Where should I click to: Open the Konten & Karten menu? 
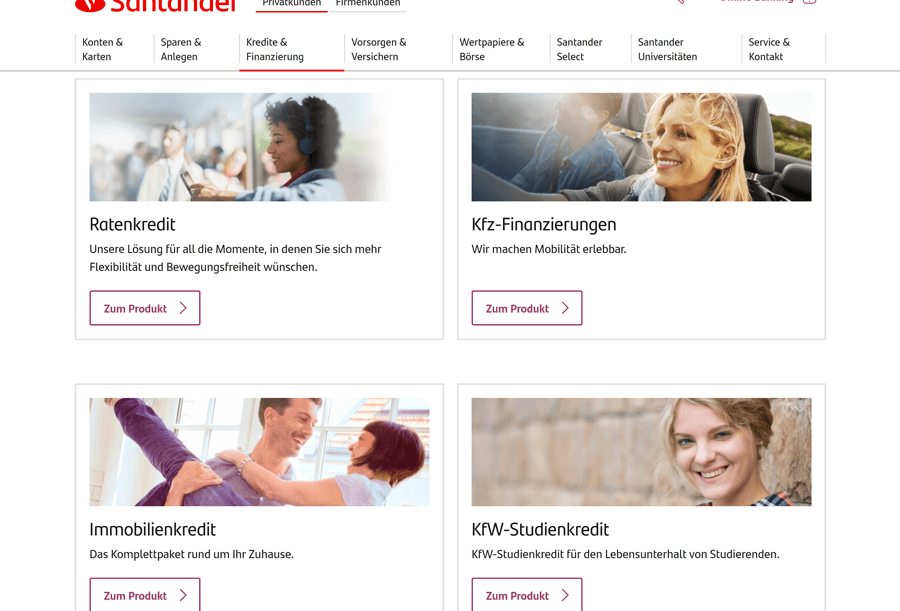(103, 49)
